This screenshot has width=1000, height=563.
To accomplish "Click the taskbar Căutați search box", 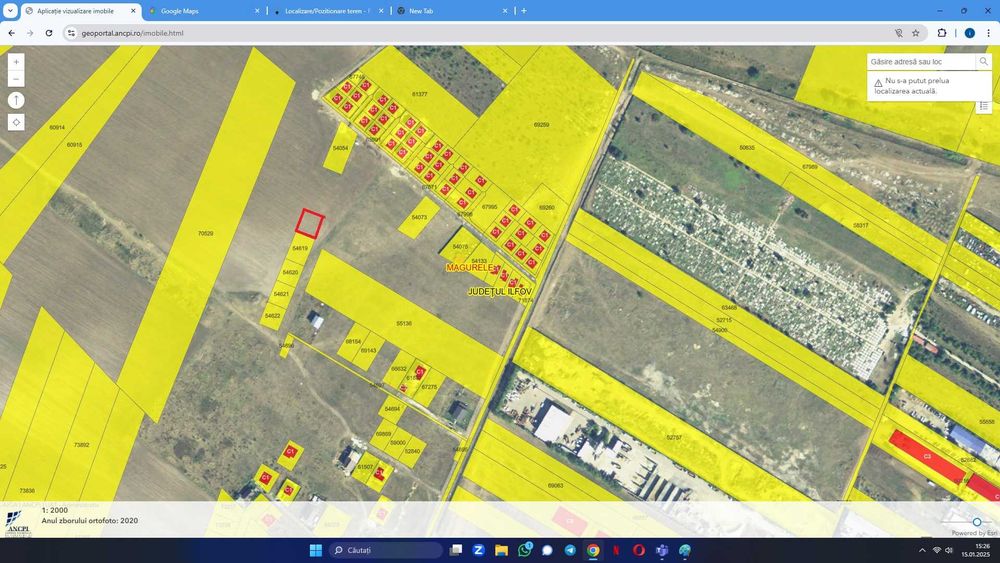I will click(386, 550).
